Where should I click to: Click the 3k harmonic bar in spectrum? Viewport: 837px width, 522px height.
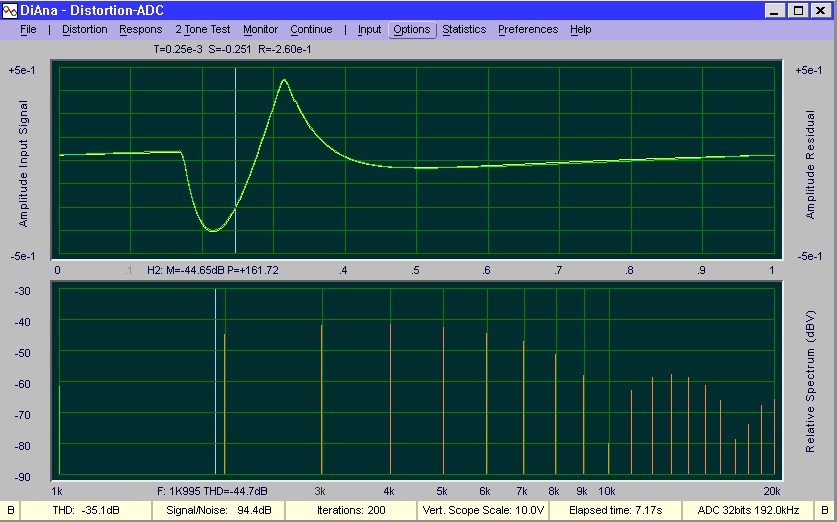(x=321, y=399)
